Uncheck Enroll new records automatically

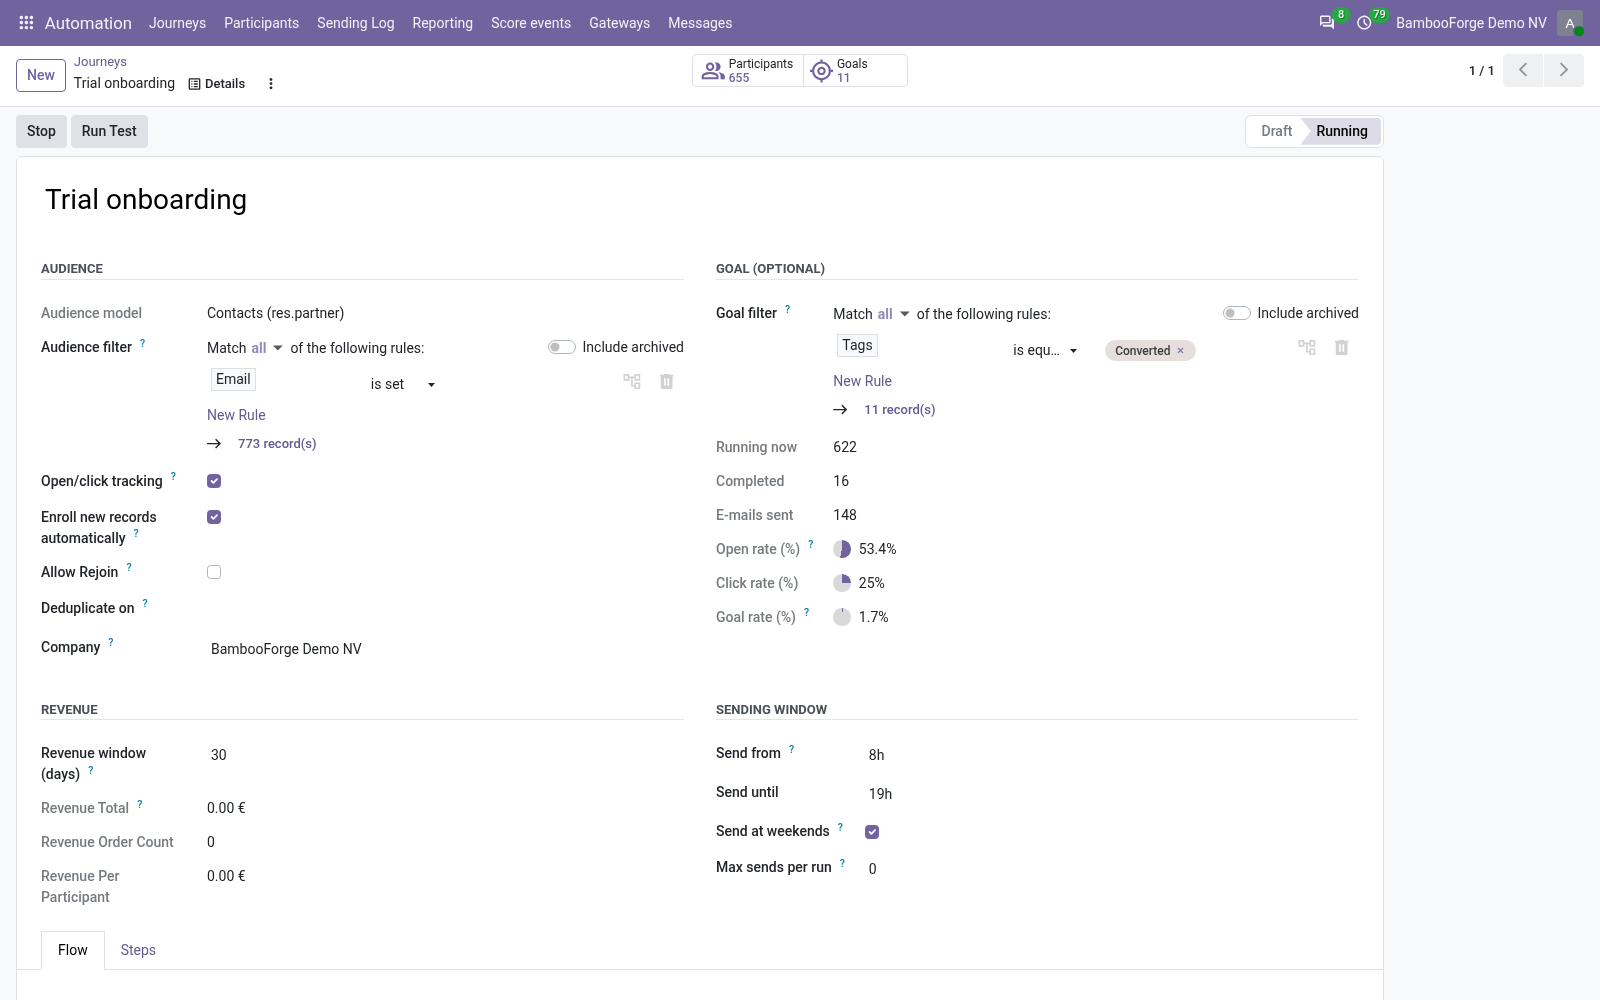(x=214, y=517)
